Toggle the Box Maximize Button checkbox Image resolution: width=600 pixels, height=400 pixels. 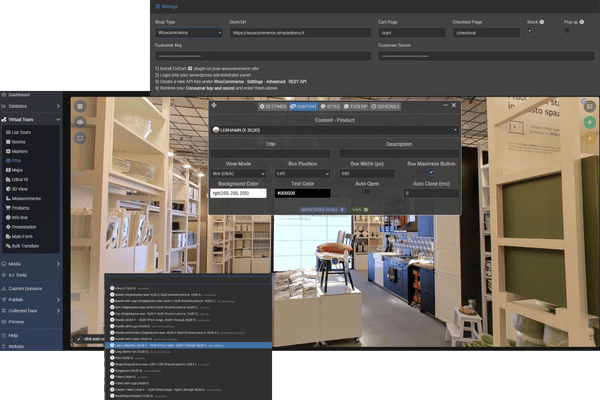pos(431,172)
